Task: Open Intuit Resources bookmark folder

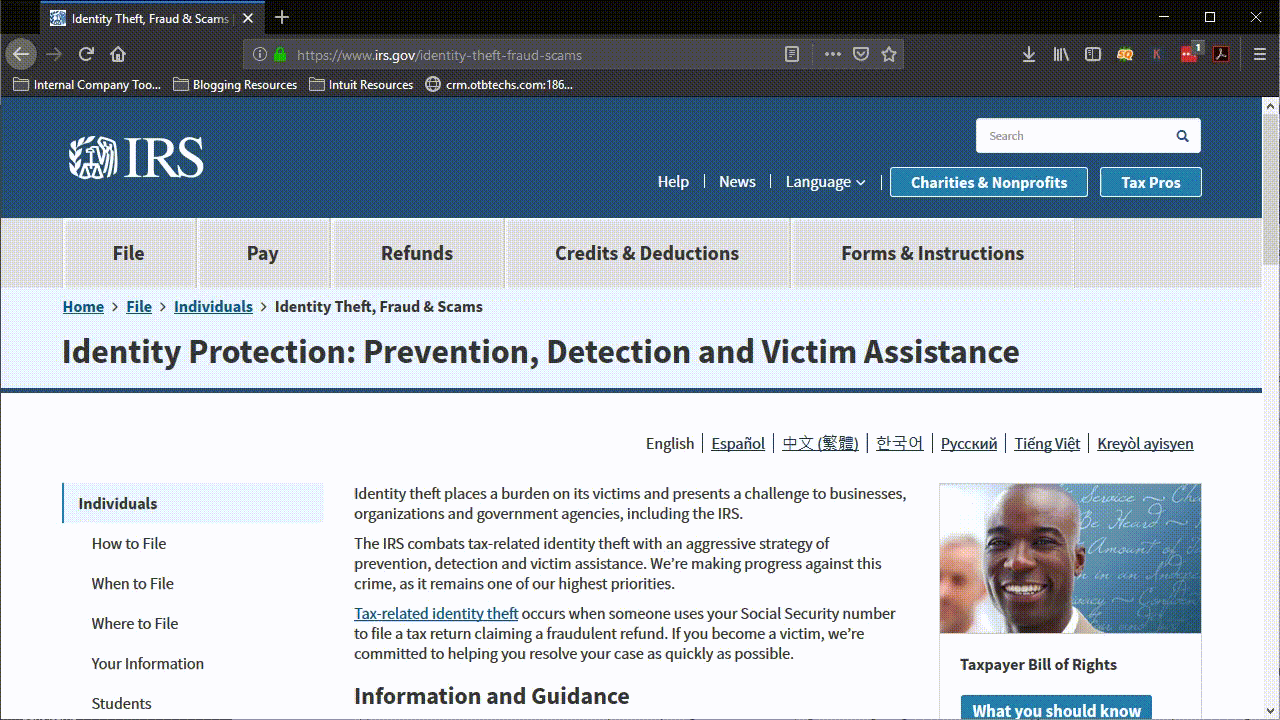Action: pos(361,85)
